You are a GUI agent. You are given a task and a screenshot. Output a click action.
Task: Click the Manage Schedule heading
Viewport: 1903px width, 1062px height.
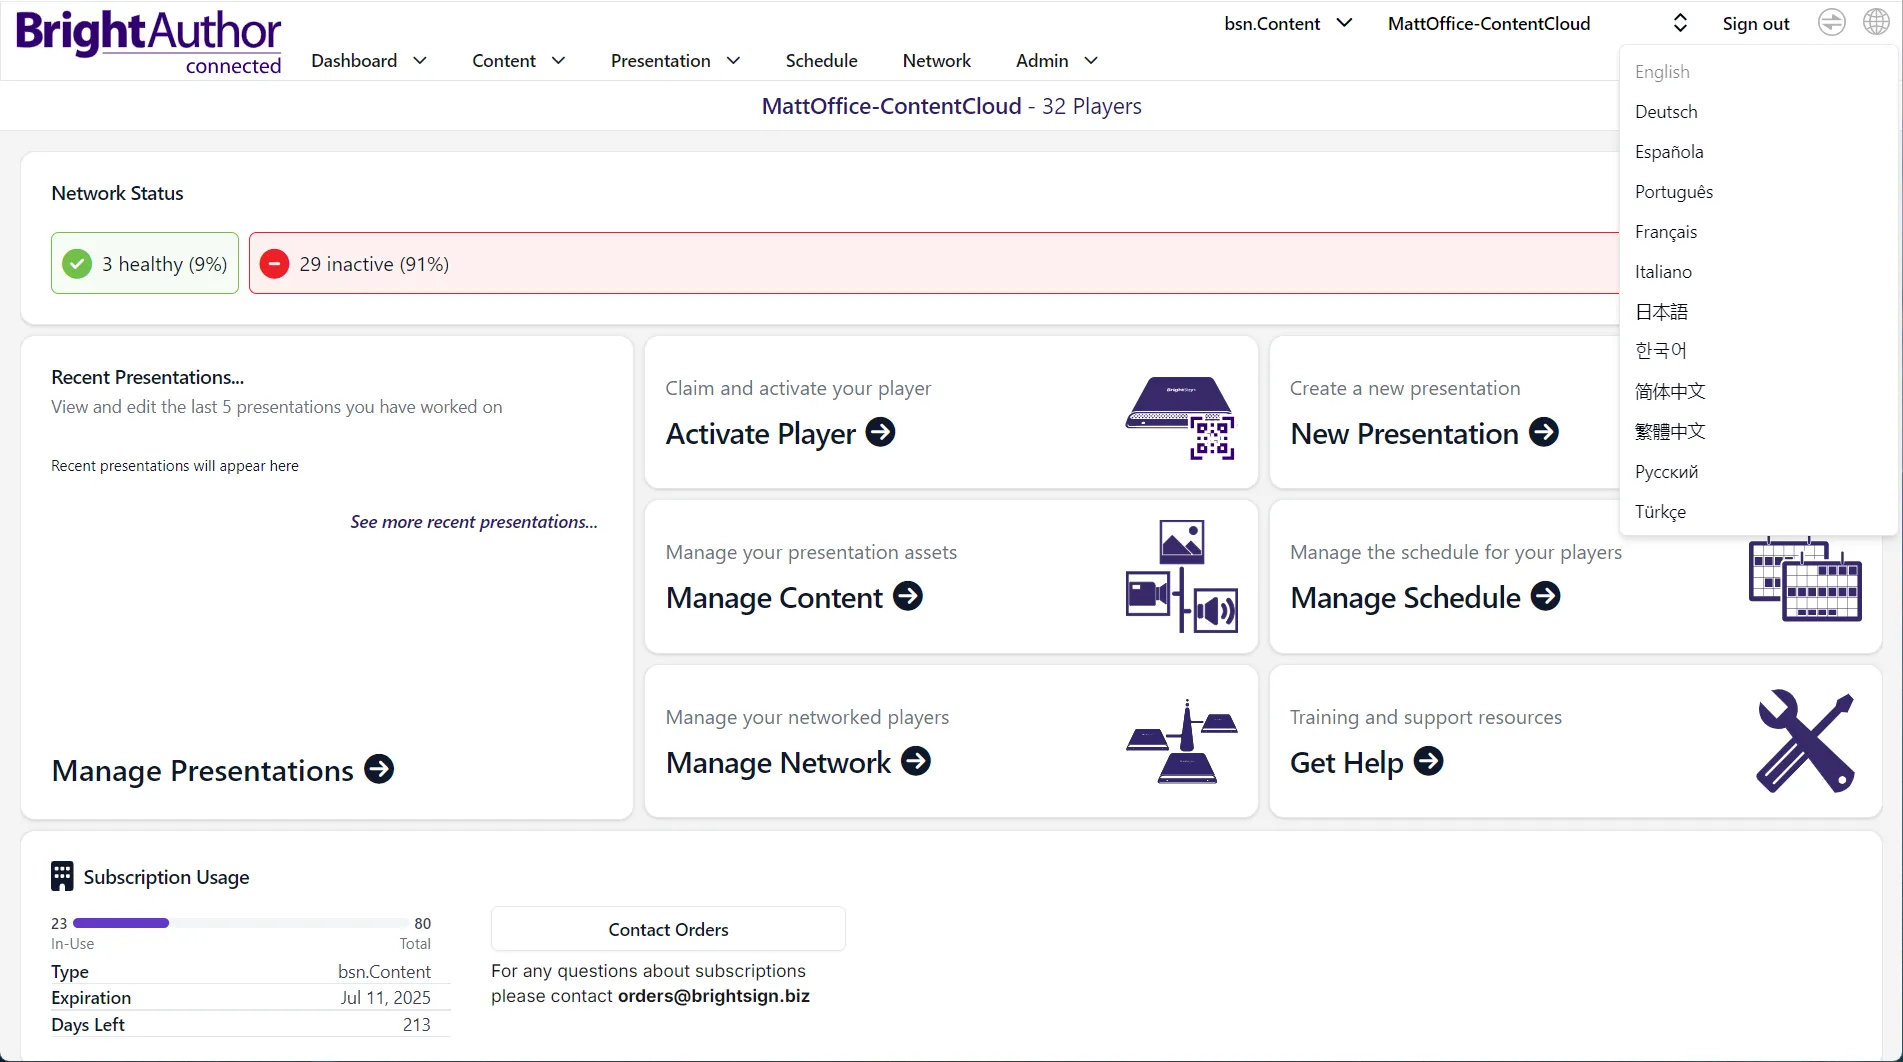click(1405, 597)
